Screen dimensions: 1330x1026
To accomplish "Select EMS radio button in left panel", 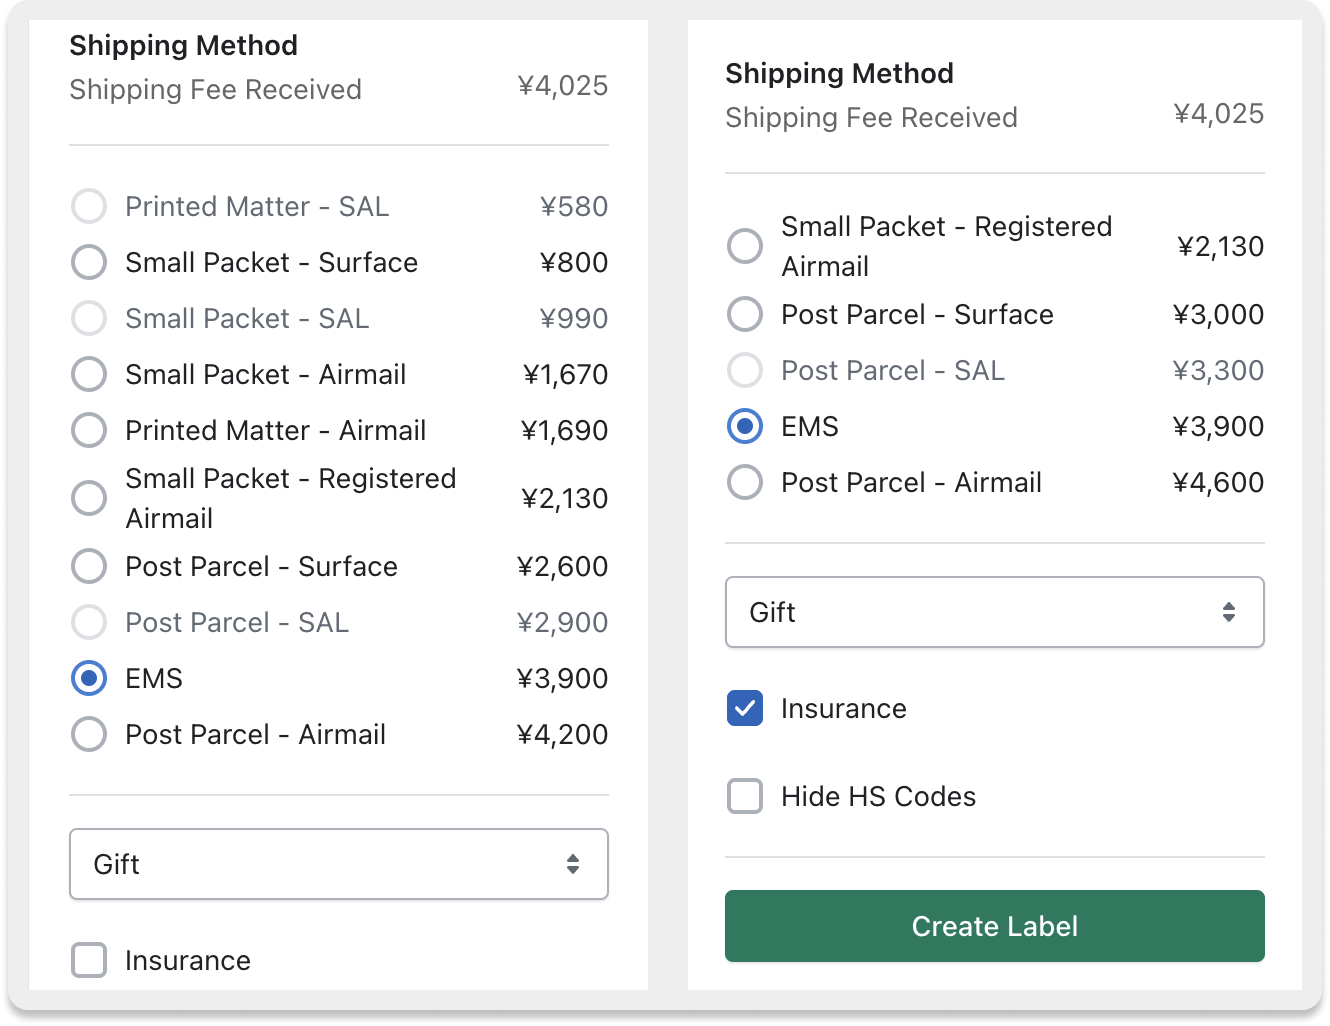I will coord(89,679).
